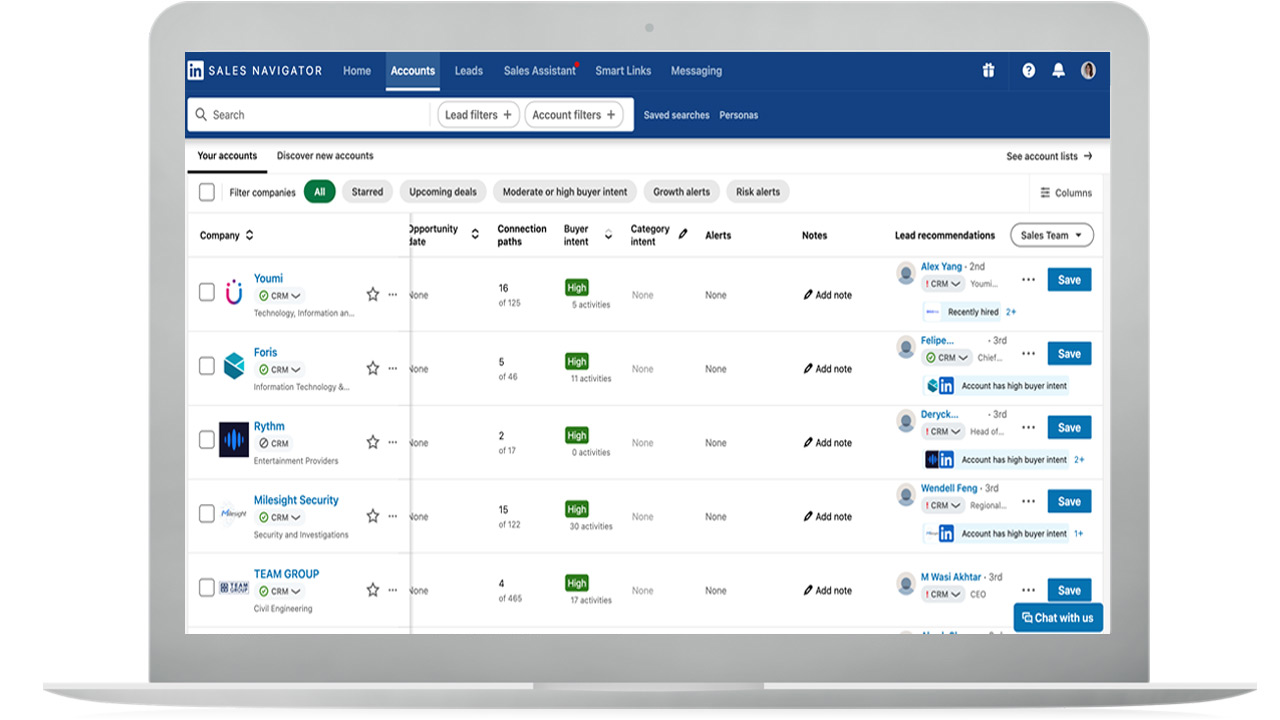1280x720 pixels.
Task: Star the Rythm account
Action: pyautogui.click(x=373, y=442)
